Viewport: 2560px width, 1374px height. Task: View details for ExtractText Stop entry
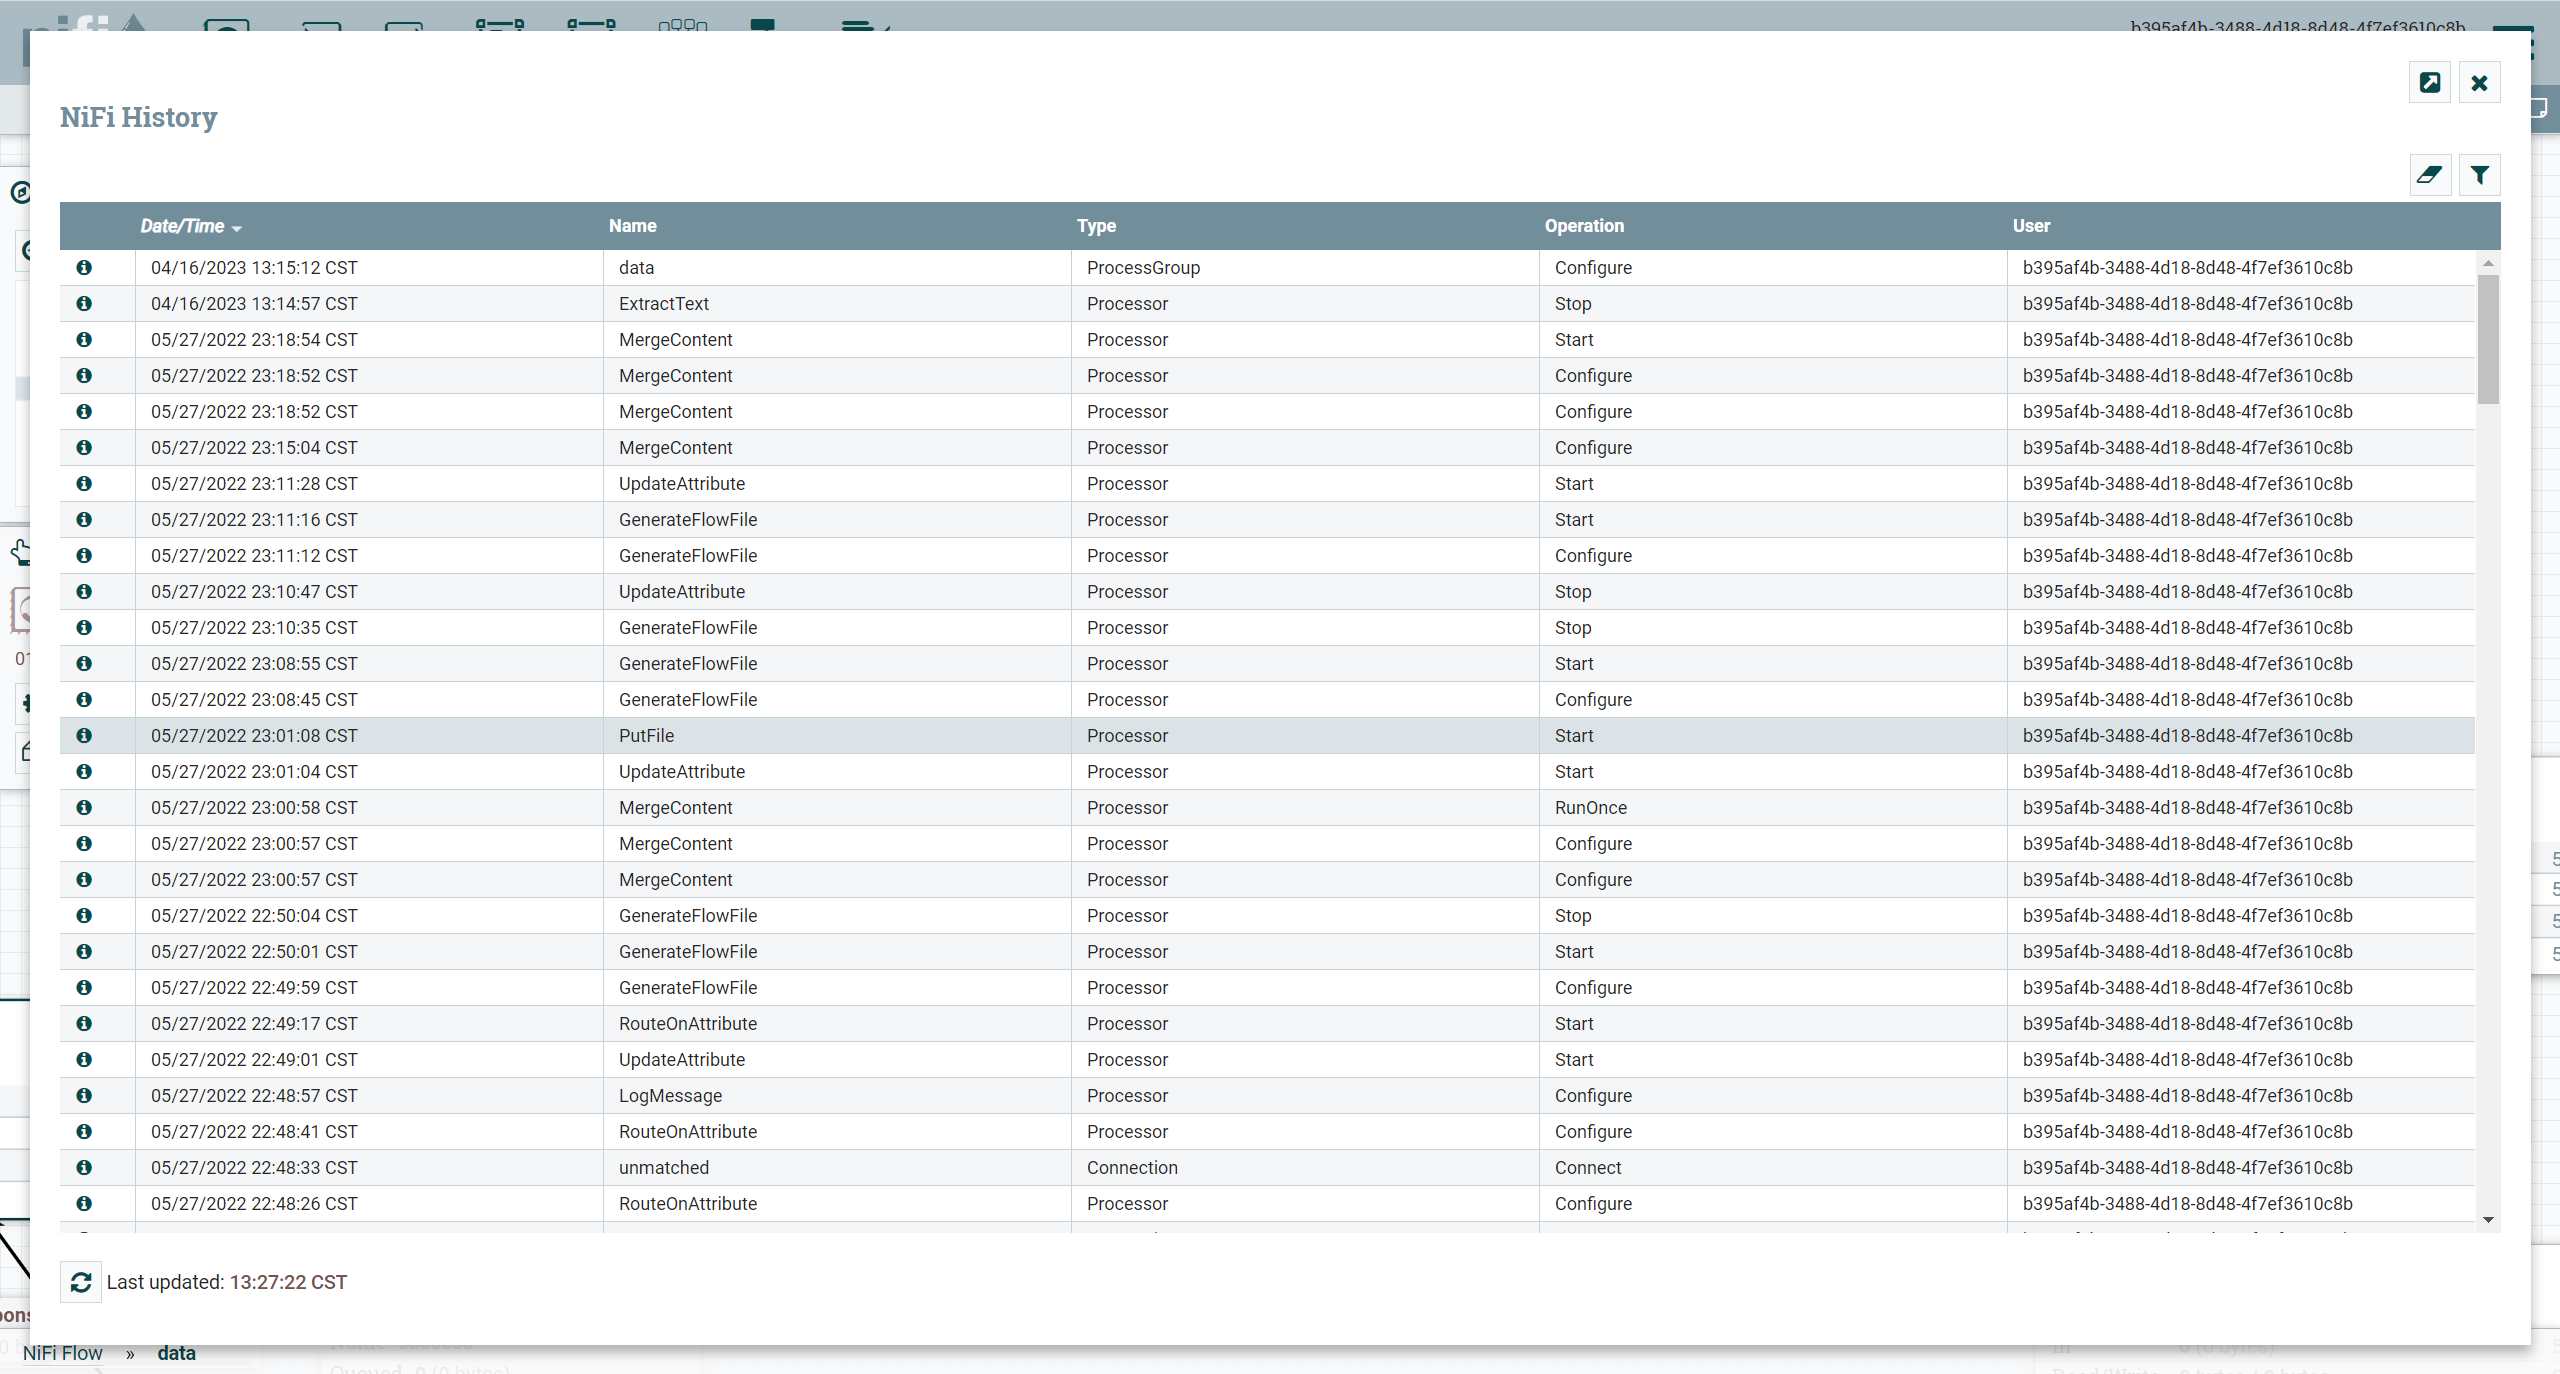[84, 303]
